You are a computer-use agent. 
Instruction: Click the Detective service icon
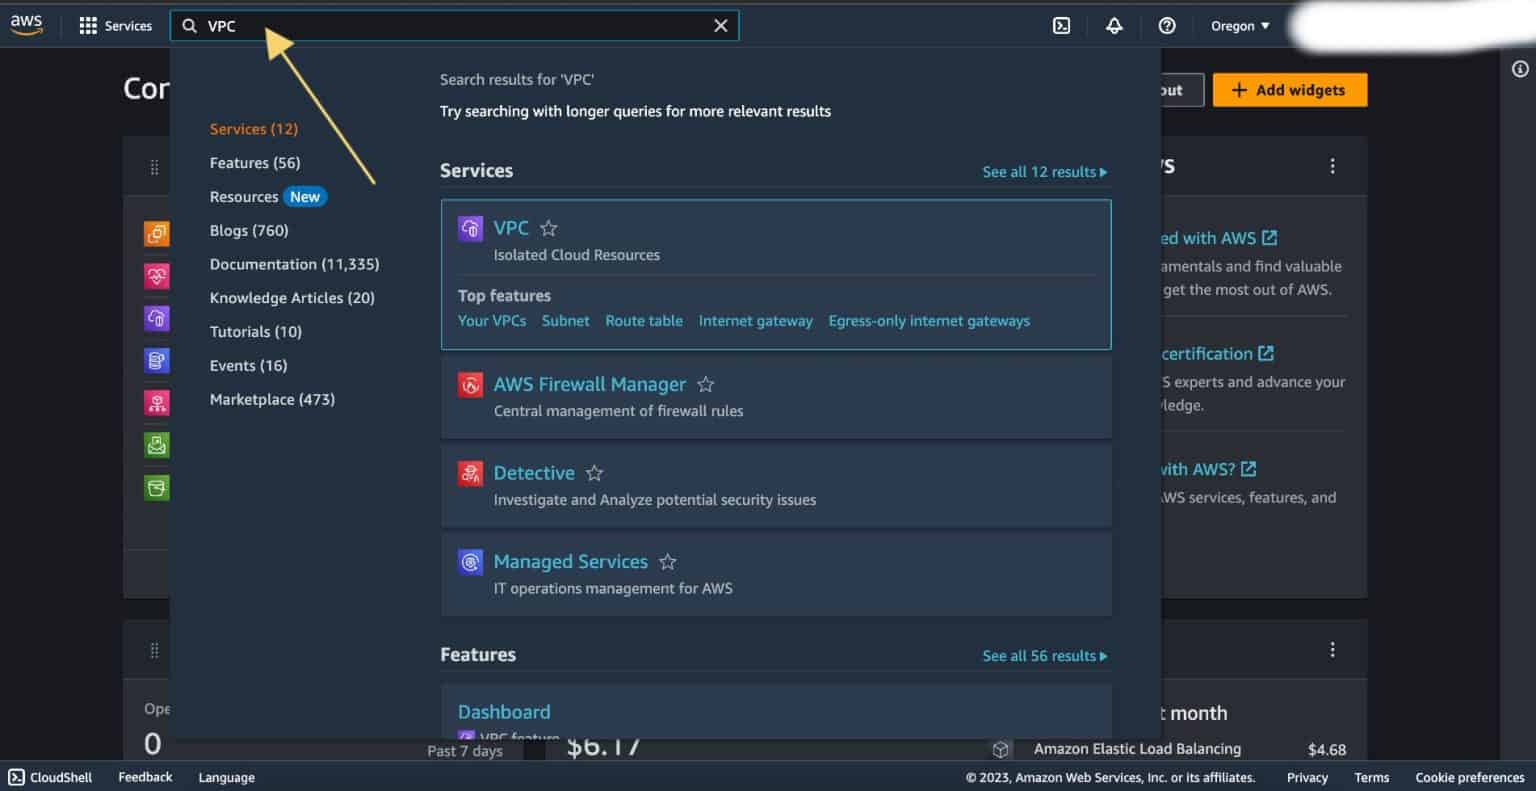point(470,473)
